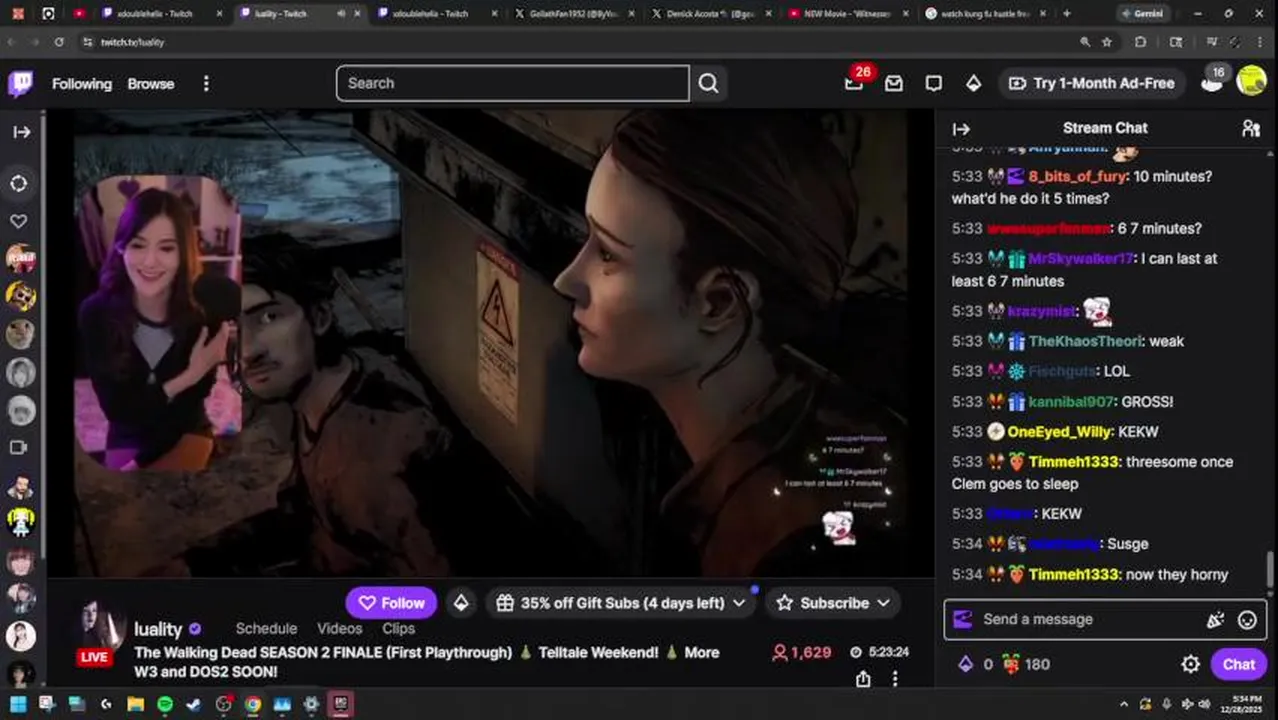
Task: Open the stream more options dots
Action: pyautogui.click(x=895, y=679)
